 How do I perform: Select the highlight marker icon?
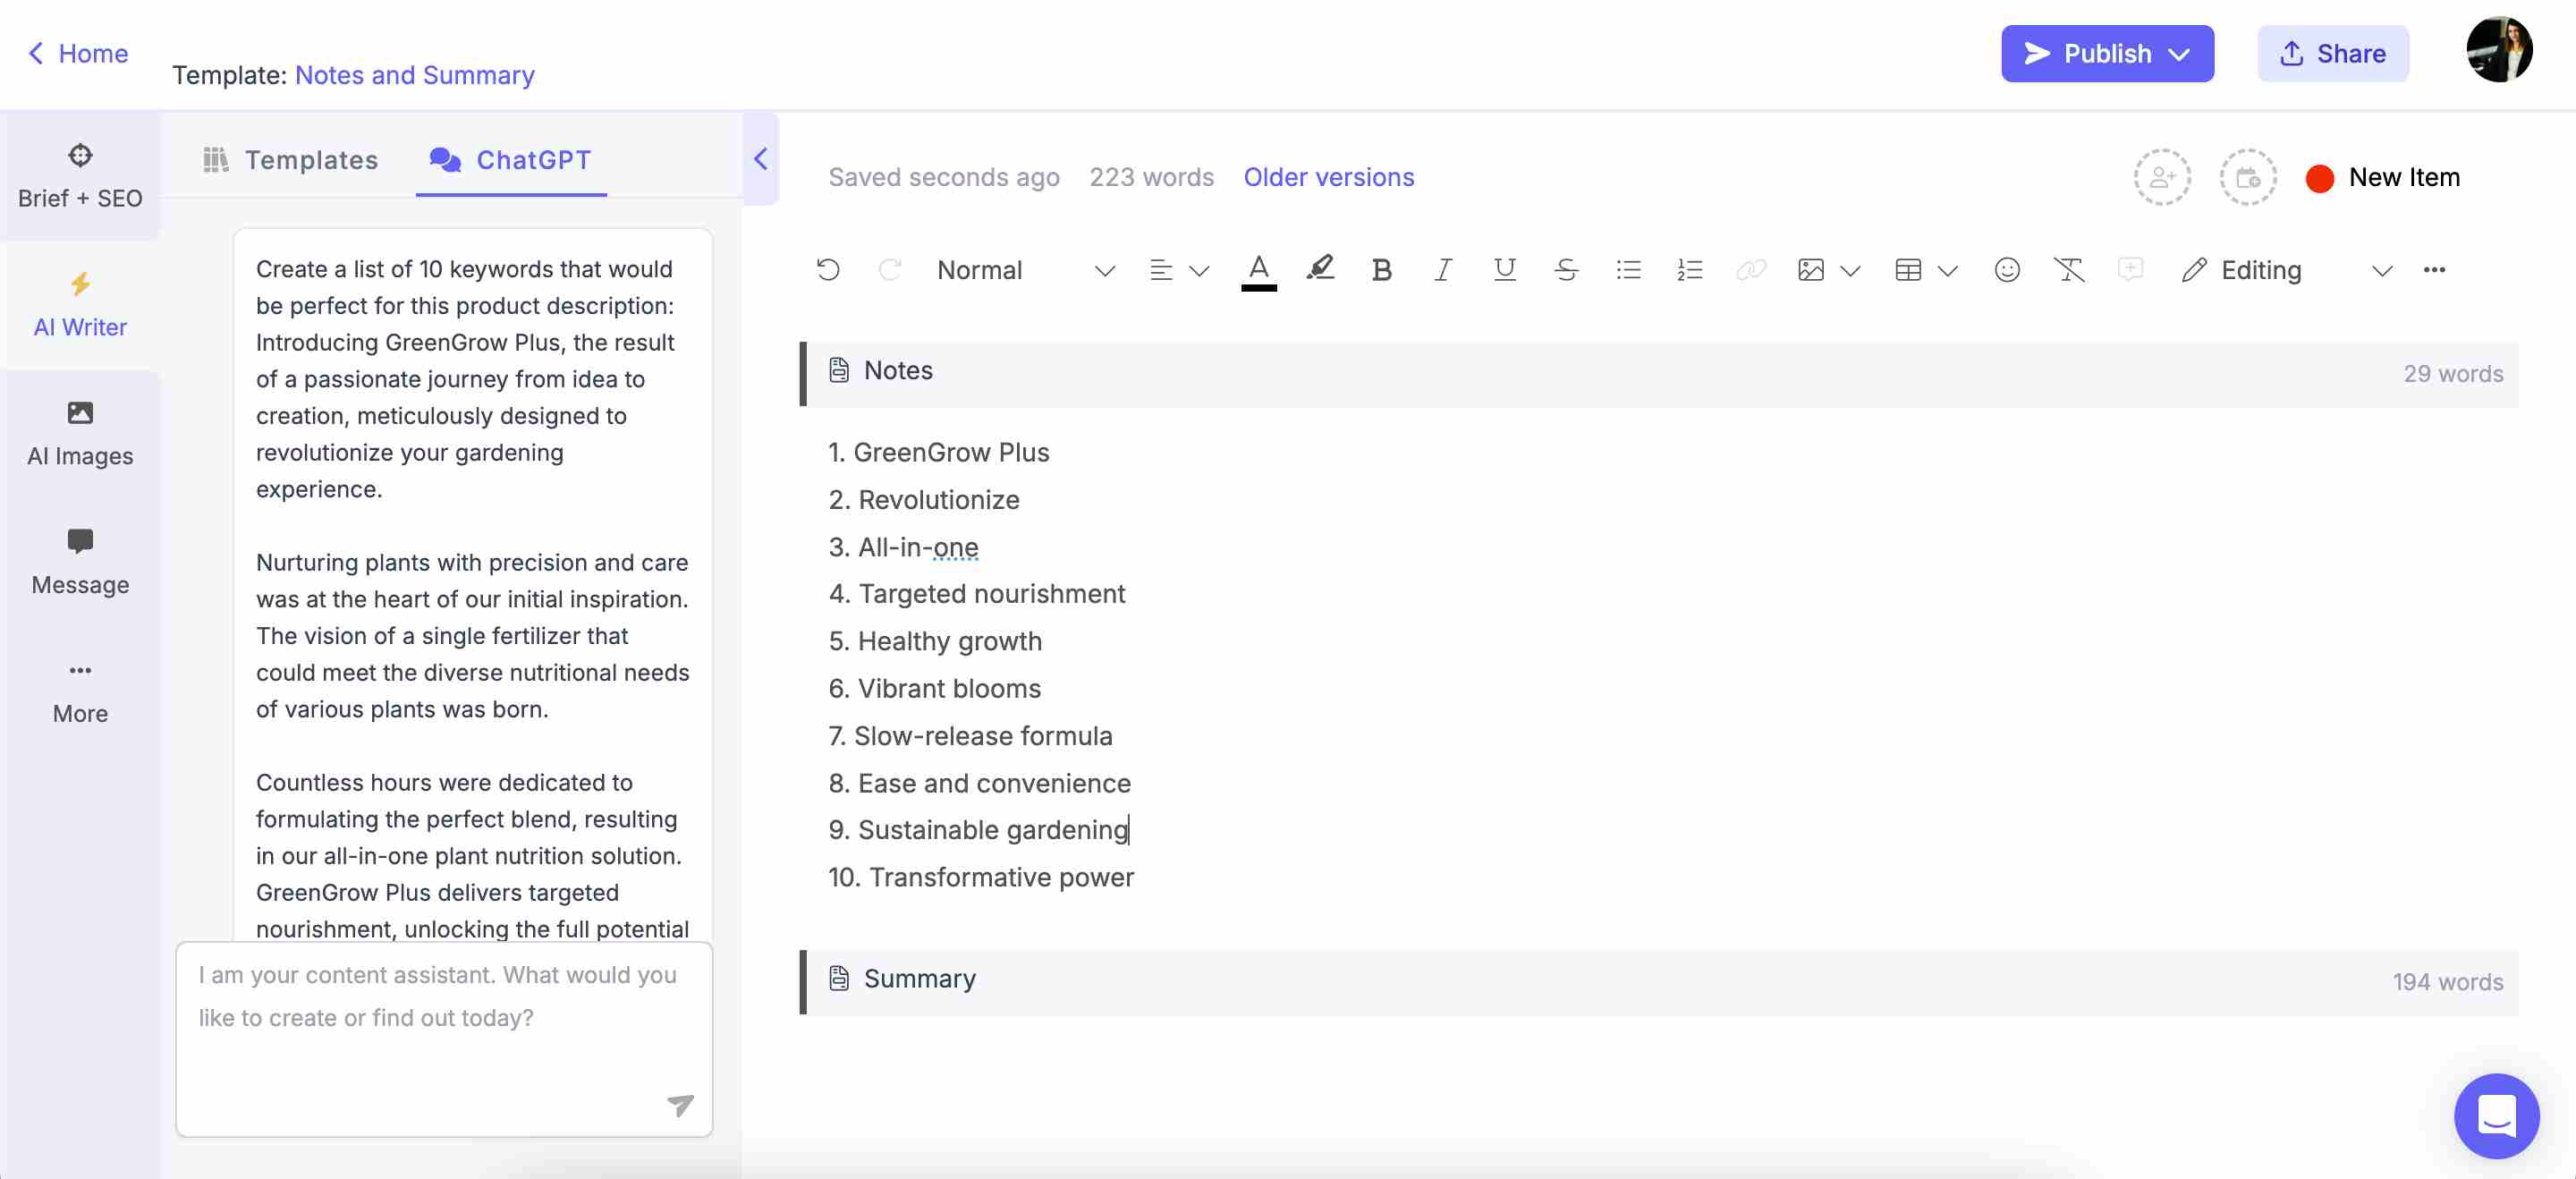(1320, 269)
